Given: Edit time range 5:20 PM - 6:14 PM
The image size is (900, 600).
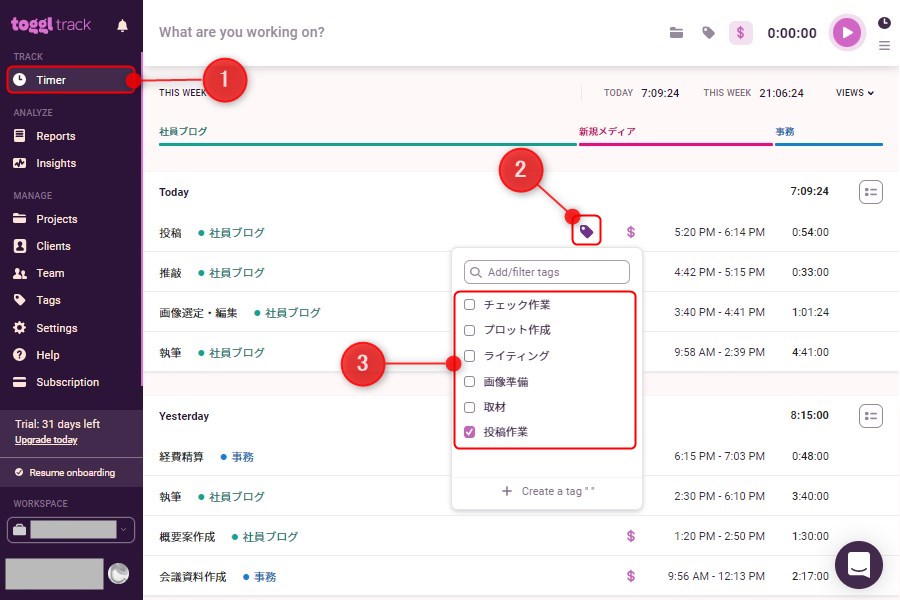Looking at the screenshot, I should 719,232.
